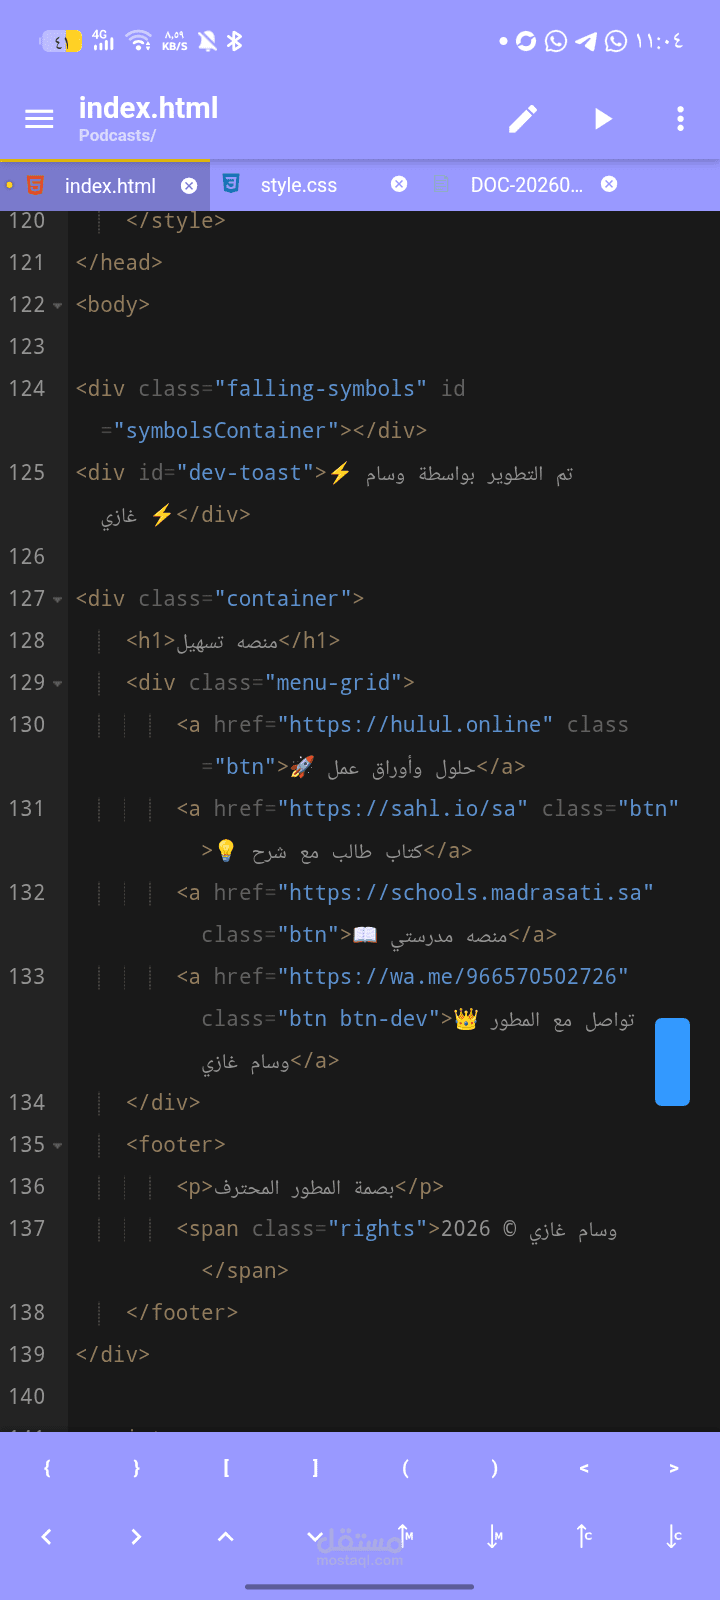Open the hamburger navigation menu

tap(39, 119)
